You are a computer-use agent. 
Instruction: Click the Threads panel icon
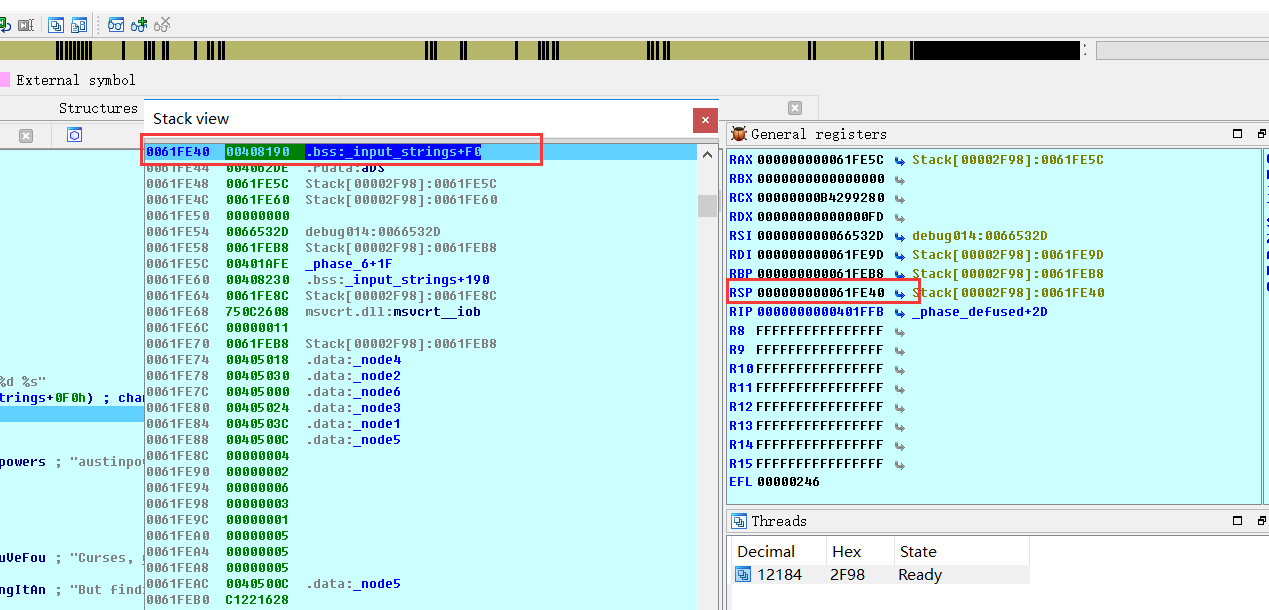pos(739,521)
